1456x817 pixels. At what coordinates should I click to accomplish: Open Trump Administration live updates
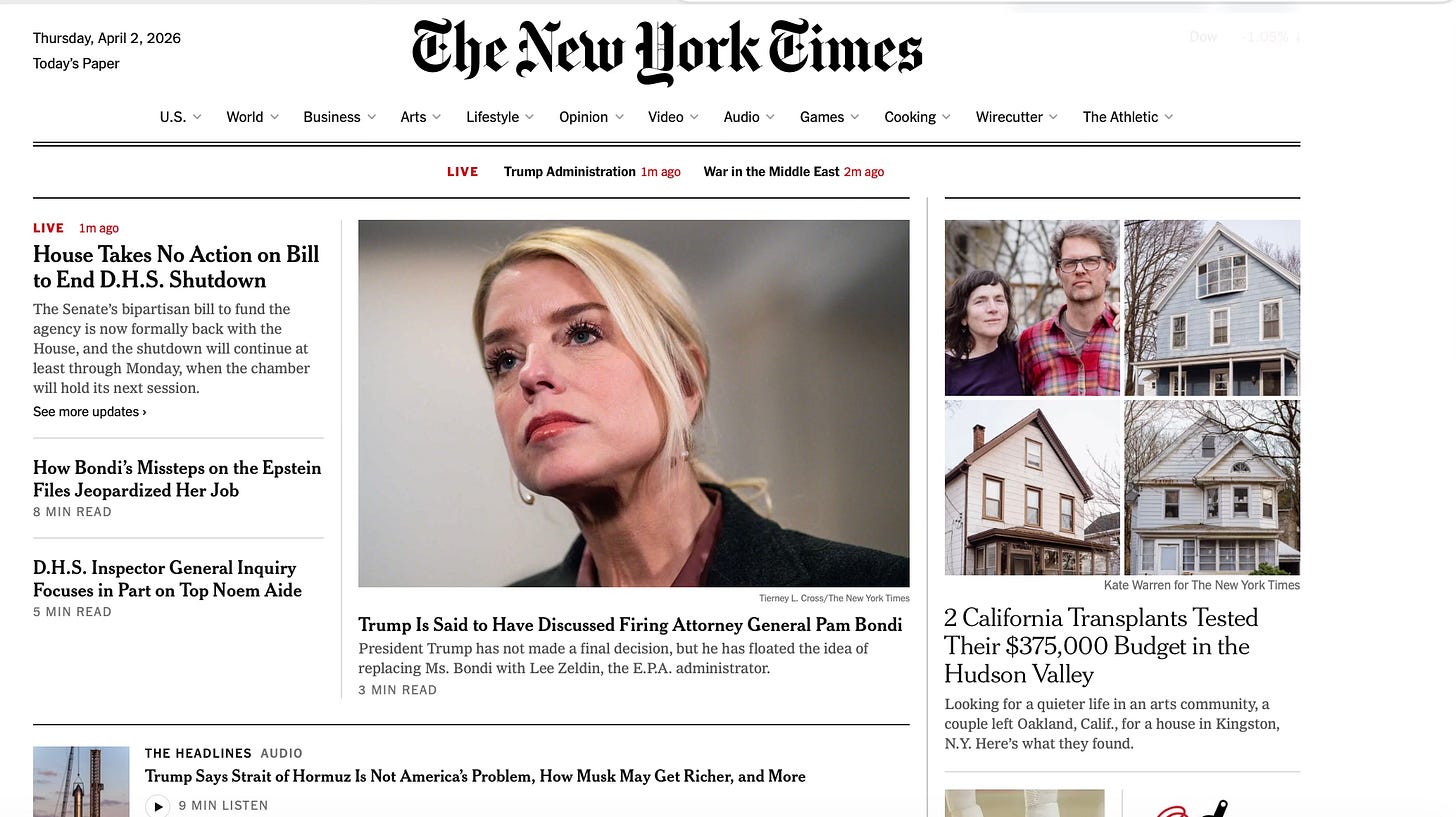(x=570, y=172)
